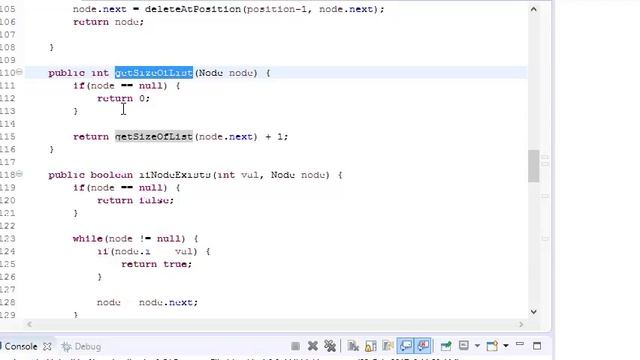The width and height of the screenshot is (640, 360).
Task: Click getSizeOfList call on line 115
Action: click(154, 136)
